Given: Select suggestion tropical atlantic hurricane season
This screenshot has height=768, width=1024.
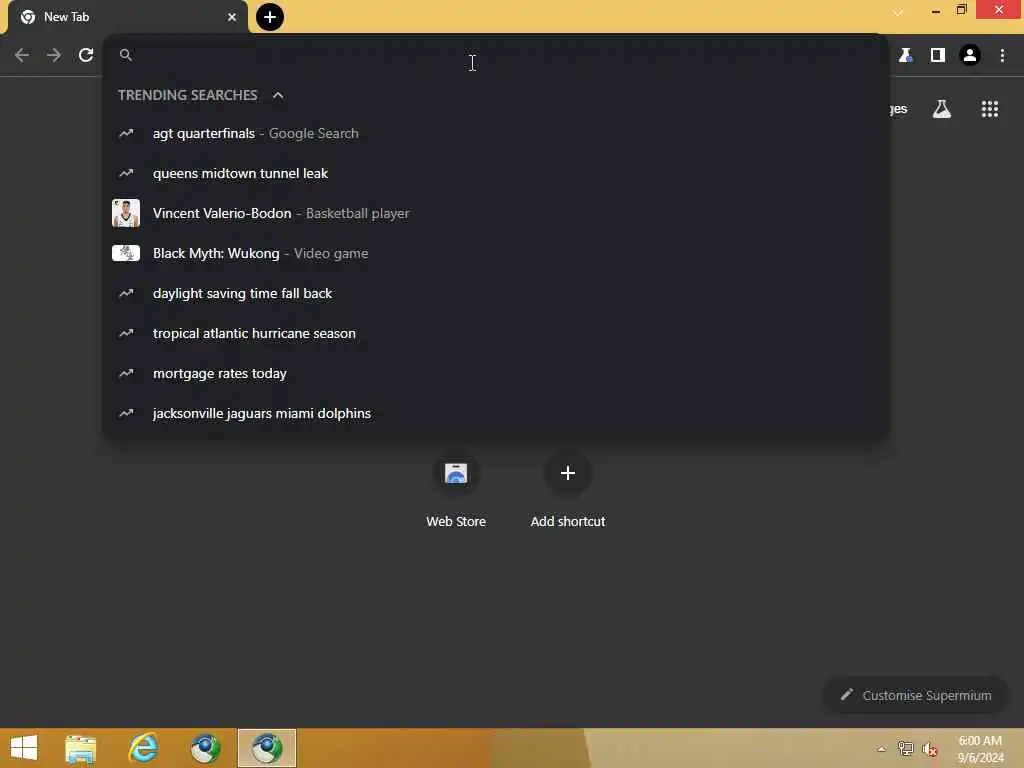Looking at the screenshot, I should [496, 333].
